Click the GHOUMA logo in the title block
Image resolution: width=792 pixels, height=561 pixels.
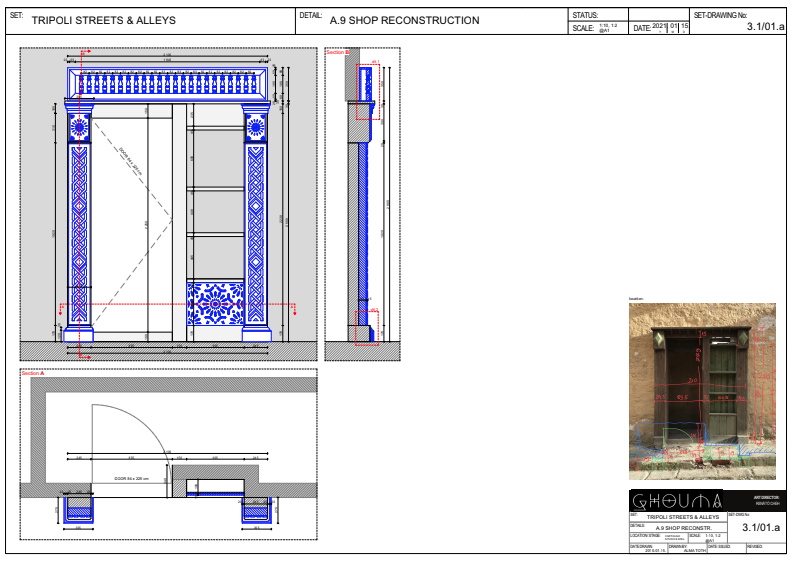coord(677,501)
